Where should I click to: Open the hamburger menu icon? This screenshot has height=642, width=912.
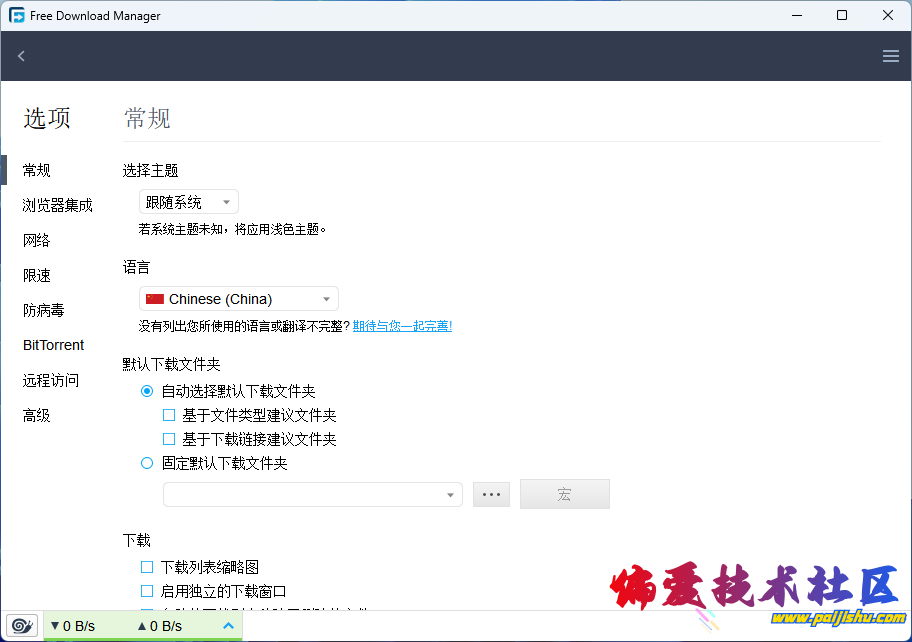click(890, 56)
